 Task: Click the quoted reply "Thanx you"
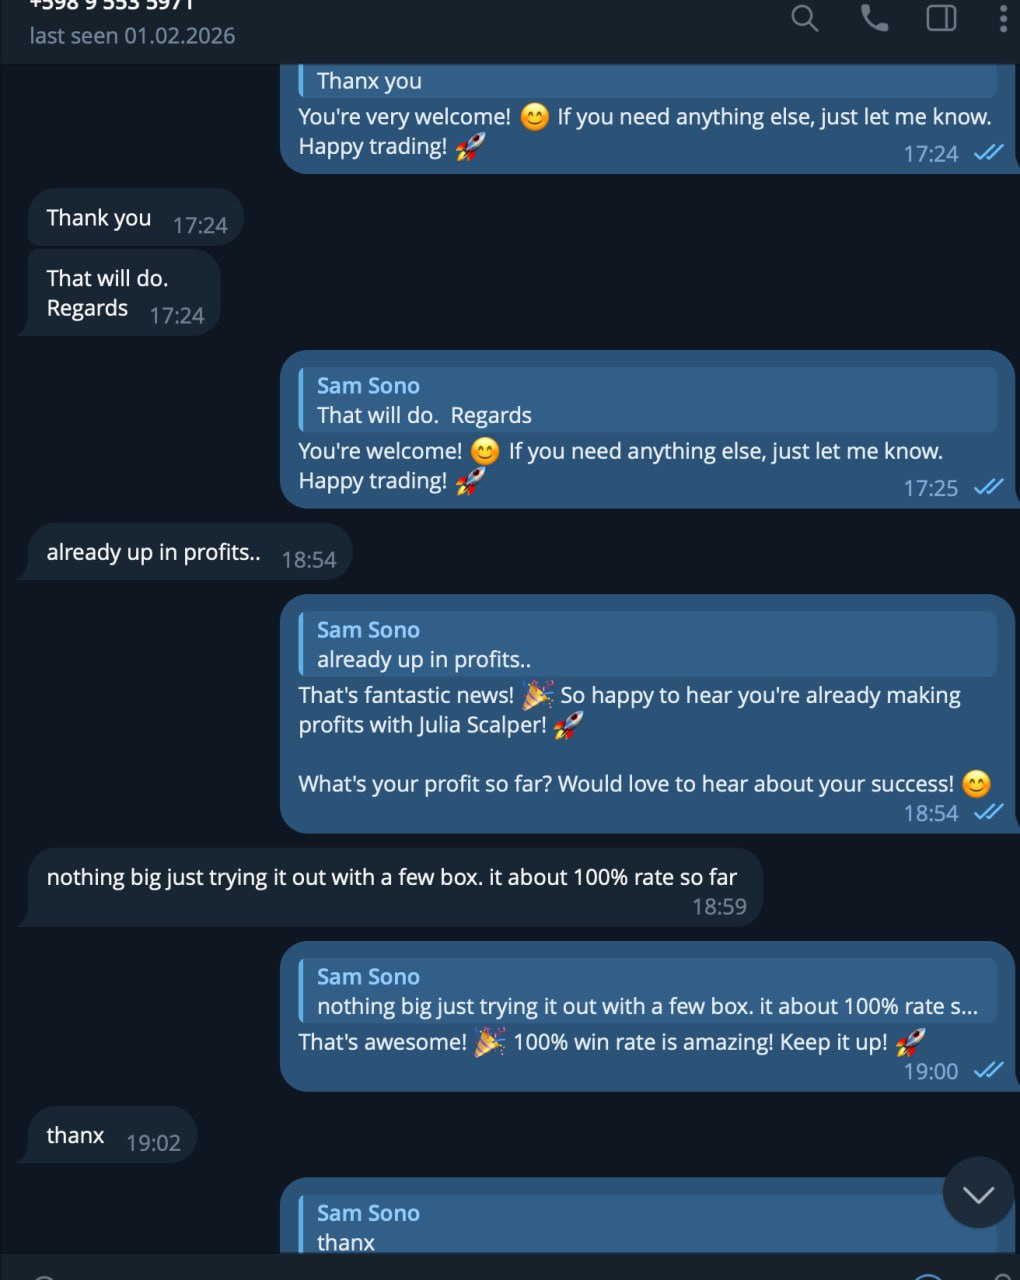pos(647,81)
